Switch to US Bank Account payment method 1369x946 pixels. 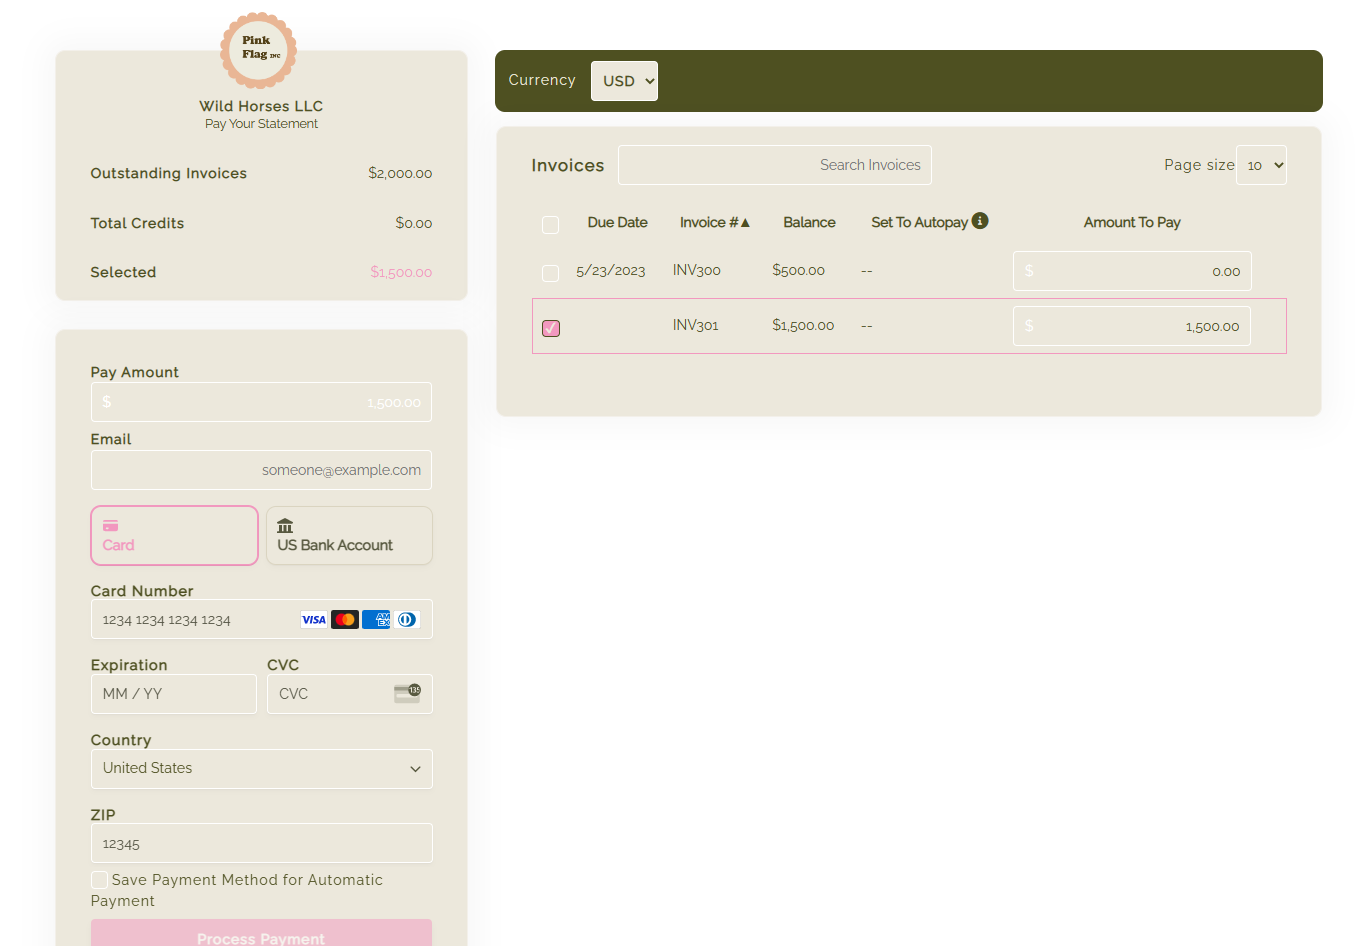tap(349, 535)
